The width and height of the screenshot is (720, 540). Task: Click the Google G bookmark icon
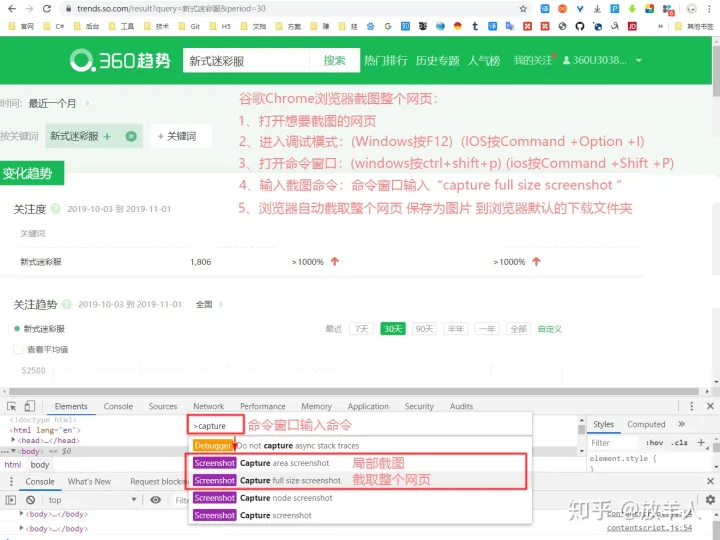tap(388, 26)
